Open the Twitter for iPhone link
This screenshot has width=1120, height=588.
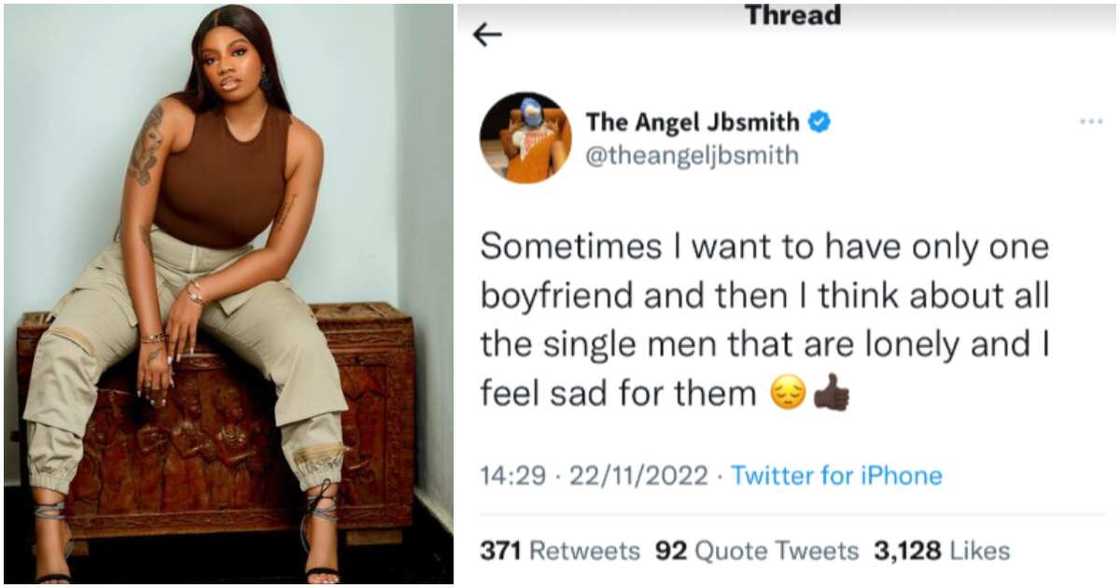click(x=836, y=475)
